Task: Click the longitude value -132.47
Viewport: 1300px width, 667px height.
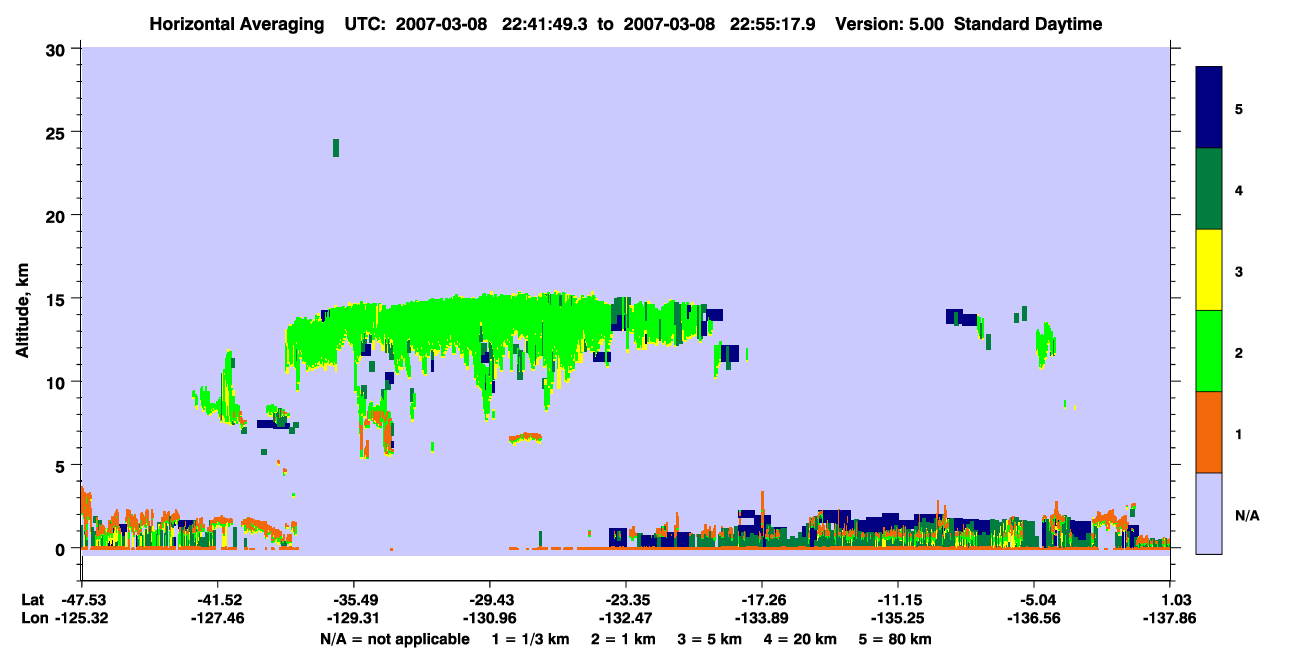Action: pos(625,619)
